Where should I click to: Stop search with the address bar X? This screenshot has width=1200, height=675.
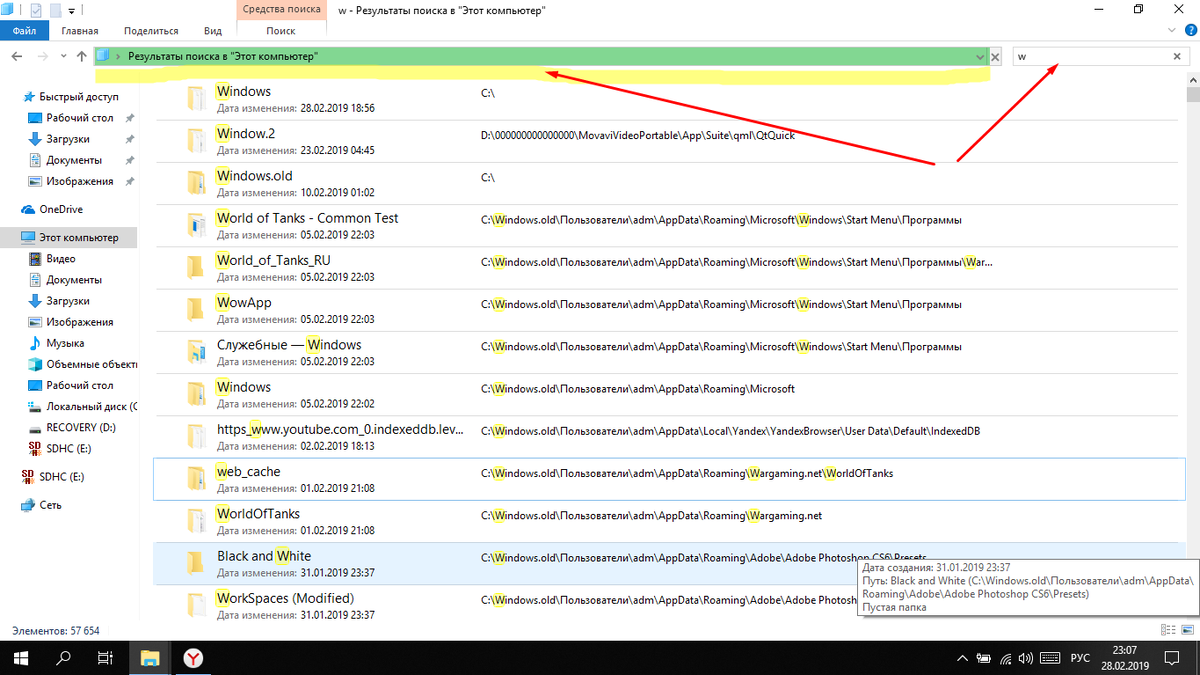pyautogui.click(x=995, y=57)
